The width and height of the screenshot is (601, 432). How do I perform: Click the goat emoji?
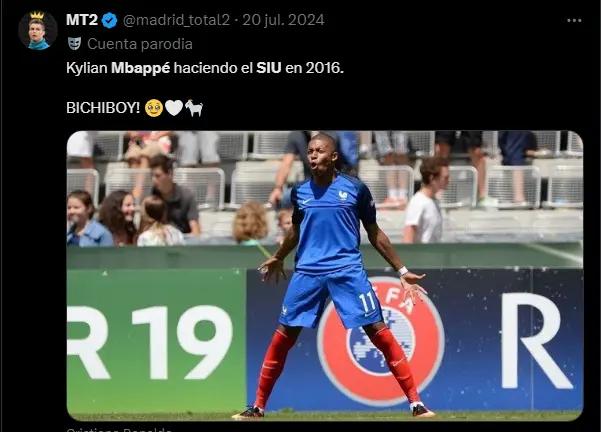pyautogui.click(x=194, y=108)
